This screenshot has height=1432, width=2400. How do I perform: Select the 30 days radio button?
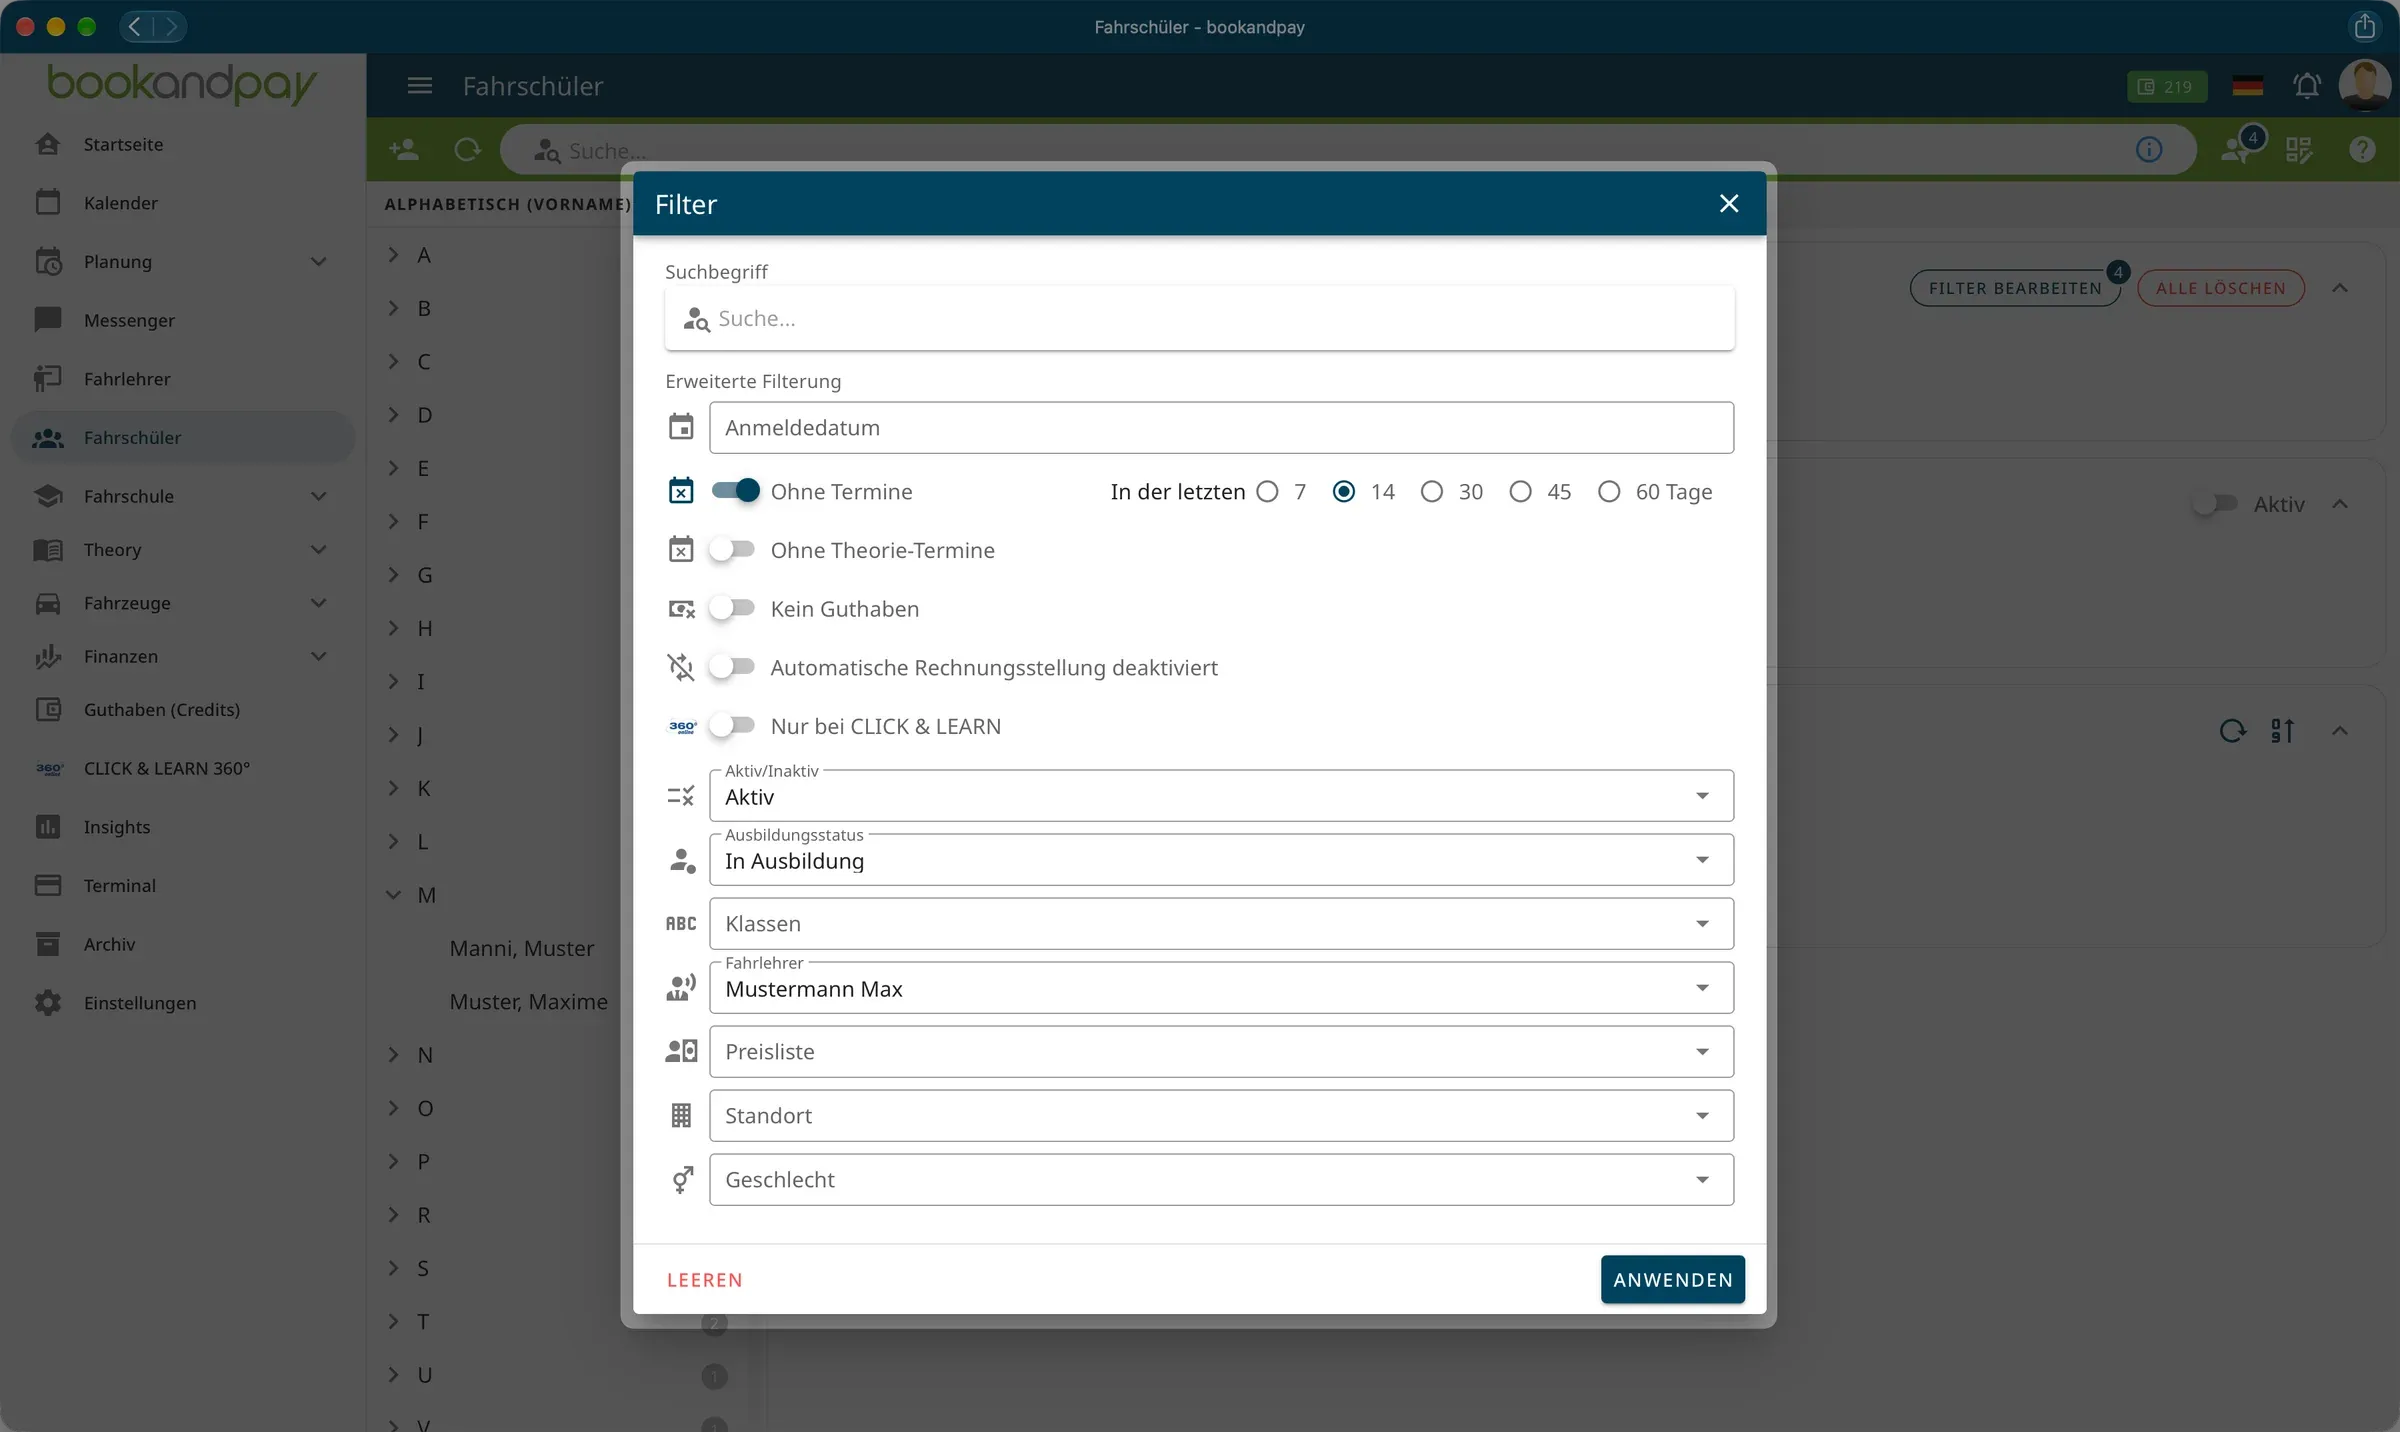(x=1432, y=491)
